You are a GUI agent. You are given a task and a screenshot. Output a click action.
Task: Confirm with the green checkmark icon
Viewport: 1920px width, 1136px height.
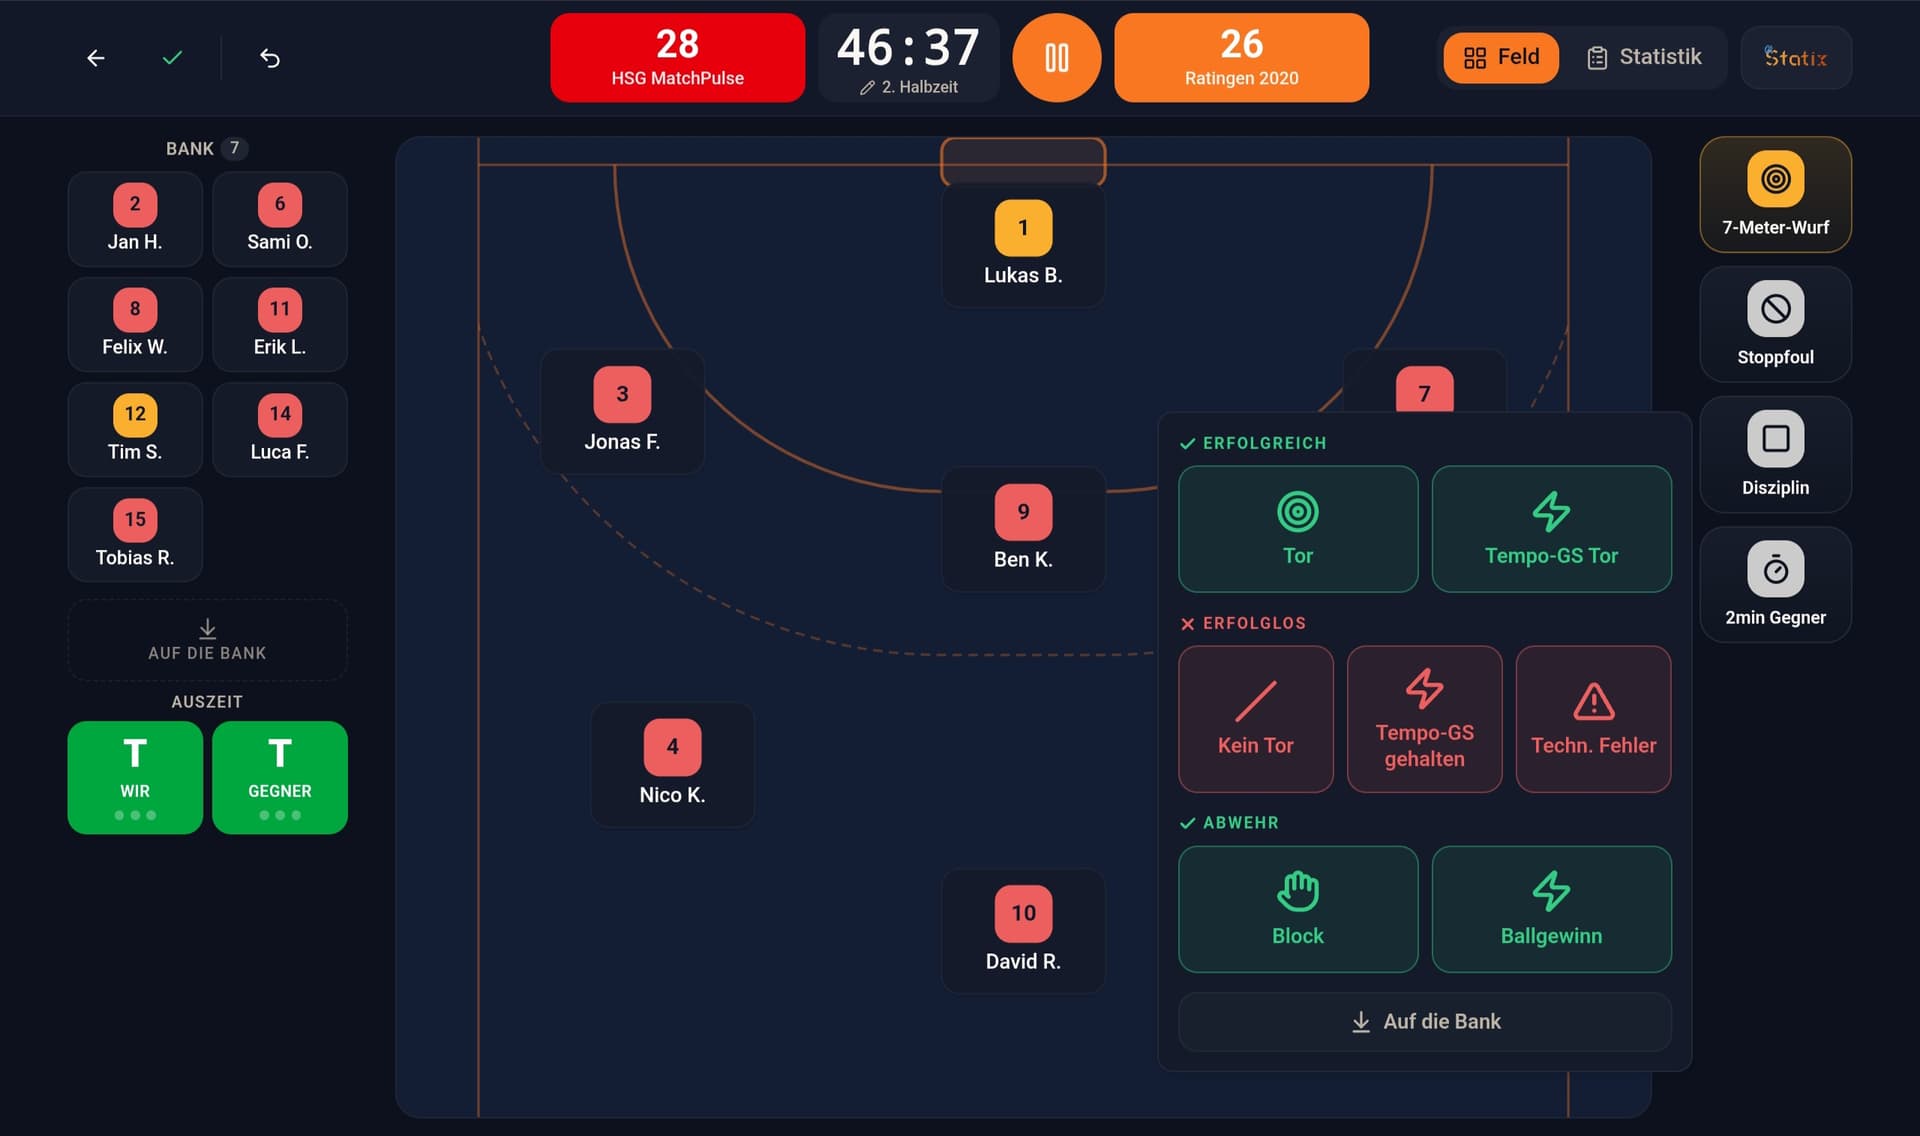click(172, 58)
